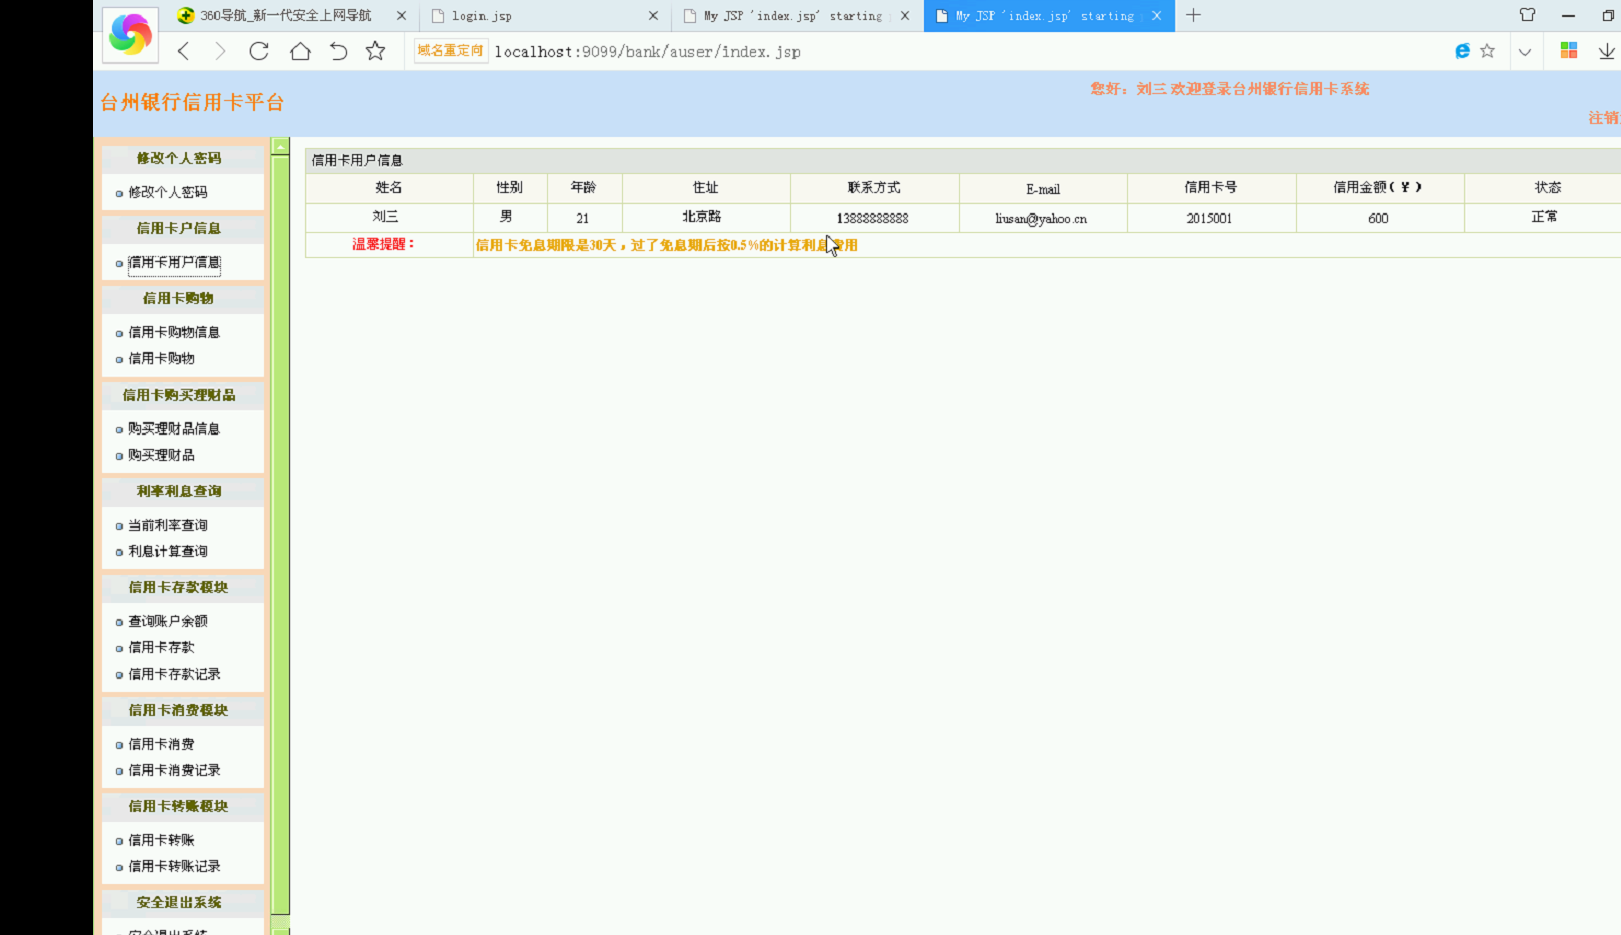1621x935 pixels.
Task: Open 购买理财品 sidebar link
Action: (x=161, y=455)
